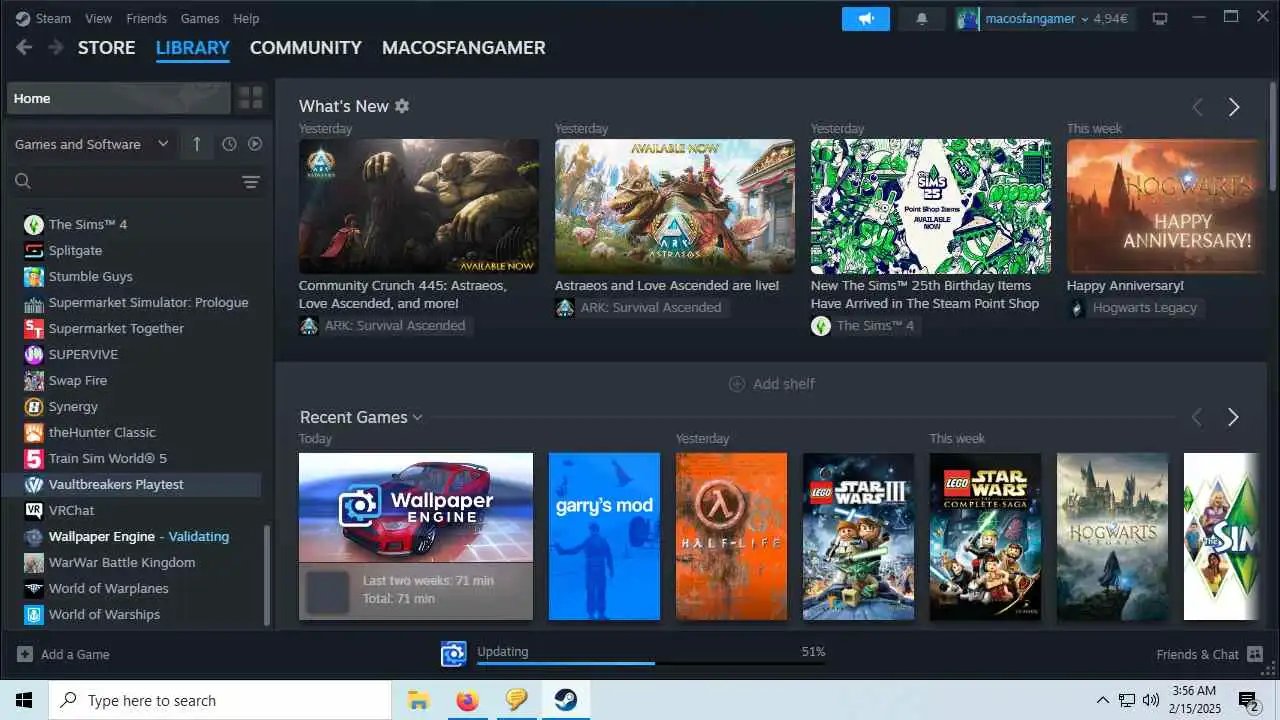
Task: Show next What's New items arrow
Action: (1234, 107)
